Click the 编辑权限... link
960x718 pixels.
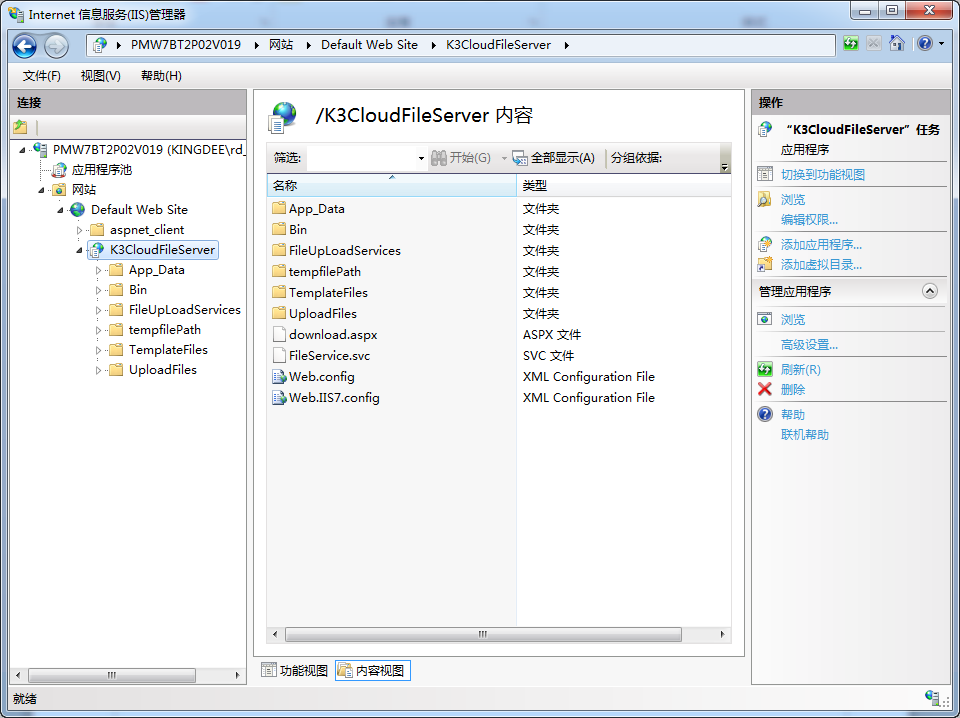[x=809, y=220]
